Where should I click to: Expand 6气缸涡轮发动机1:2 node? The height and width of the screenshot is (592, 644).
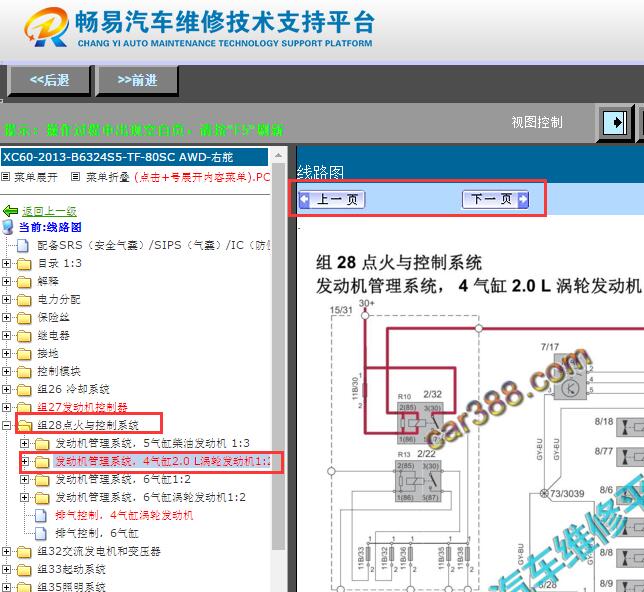click(25, 498)
